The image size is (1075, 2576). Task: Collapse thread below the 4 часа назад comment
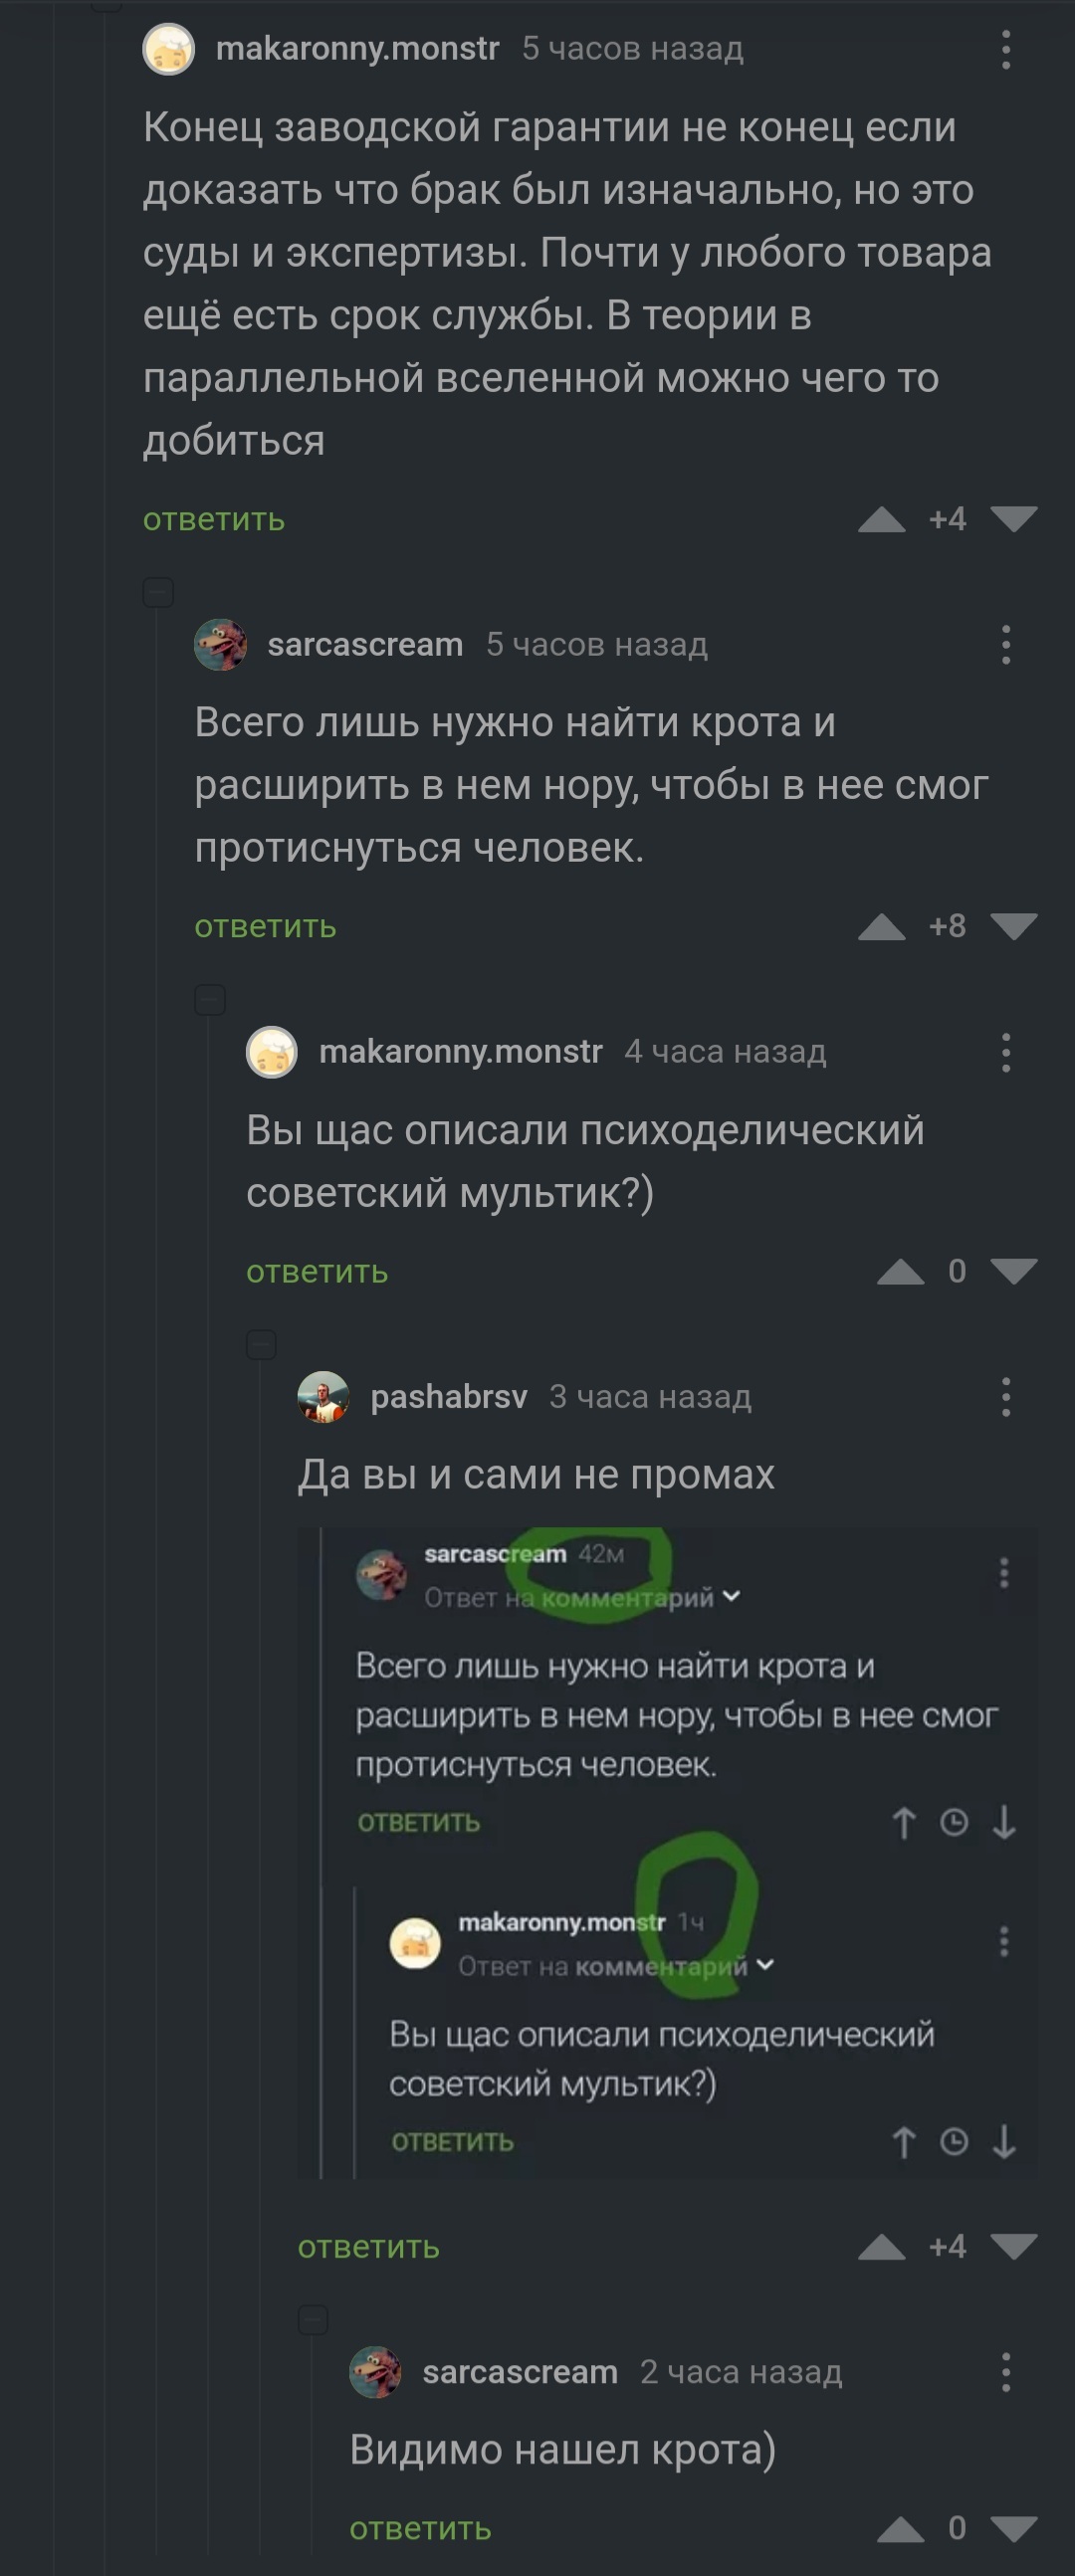point(262,1345)
